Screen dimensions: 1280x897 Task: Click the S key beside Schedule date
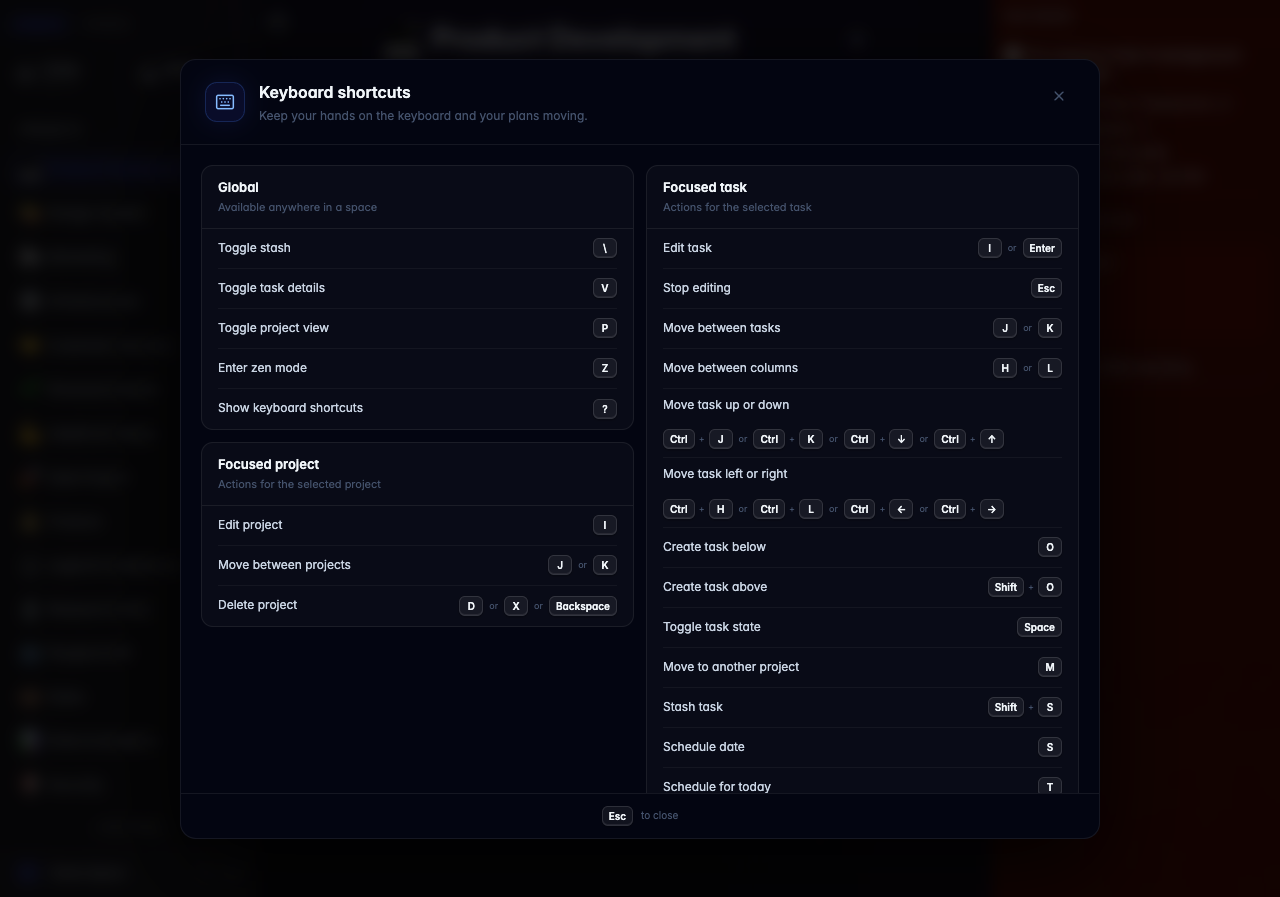[x=1050, y=747]
